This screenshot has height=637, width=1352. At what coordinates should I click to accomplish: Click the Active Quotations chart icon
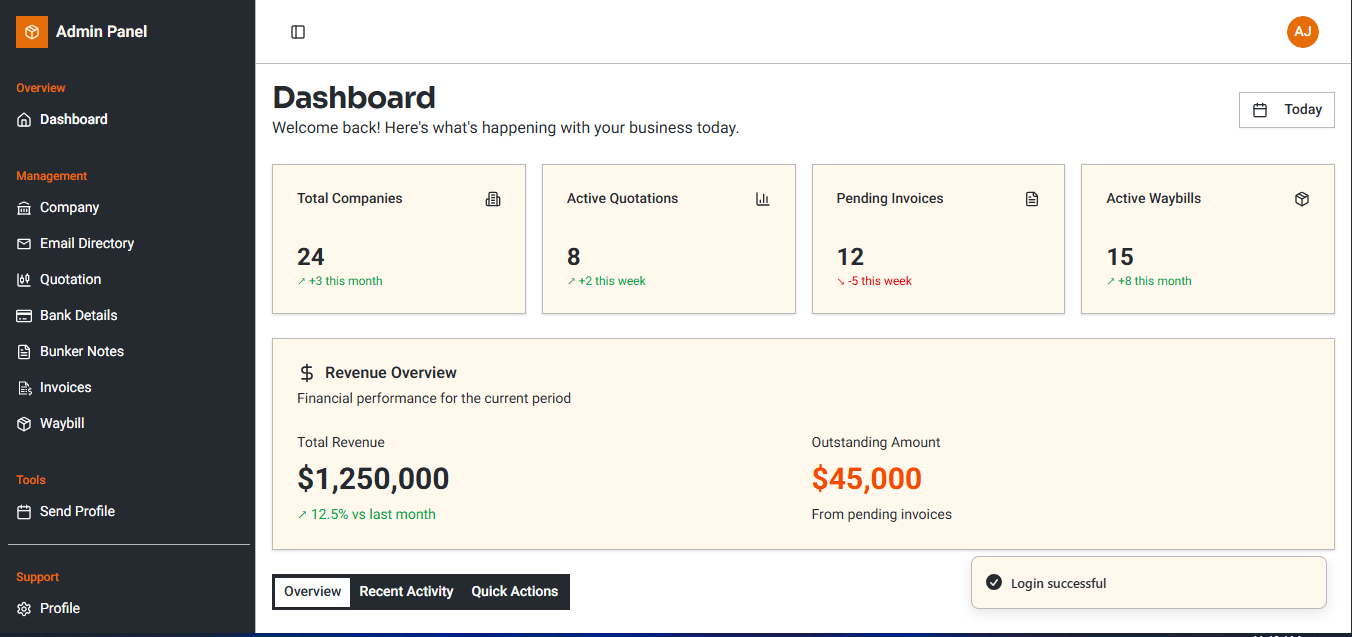point(762,199)
